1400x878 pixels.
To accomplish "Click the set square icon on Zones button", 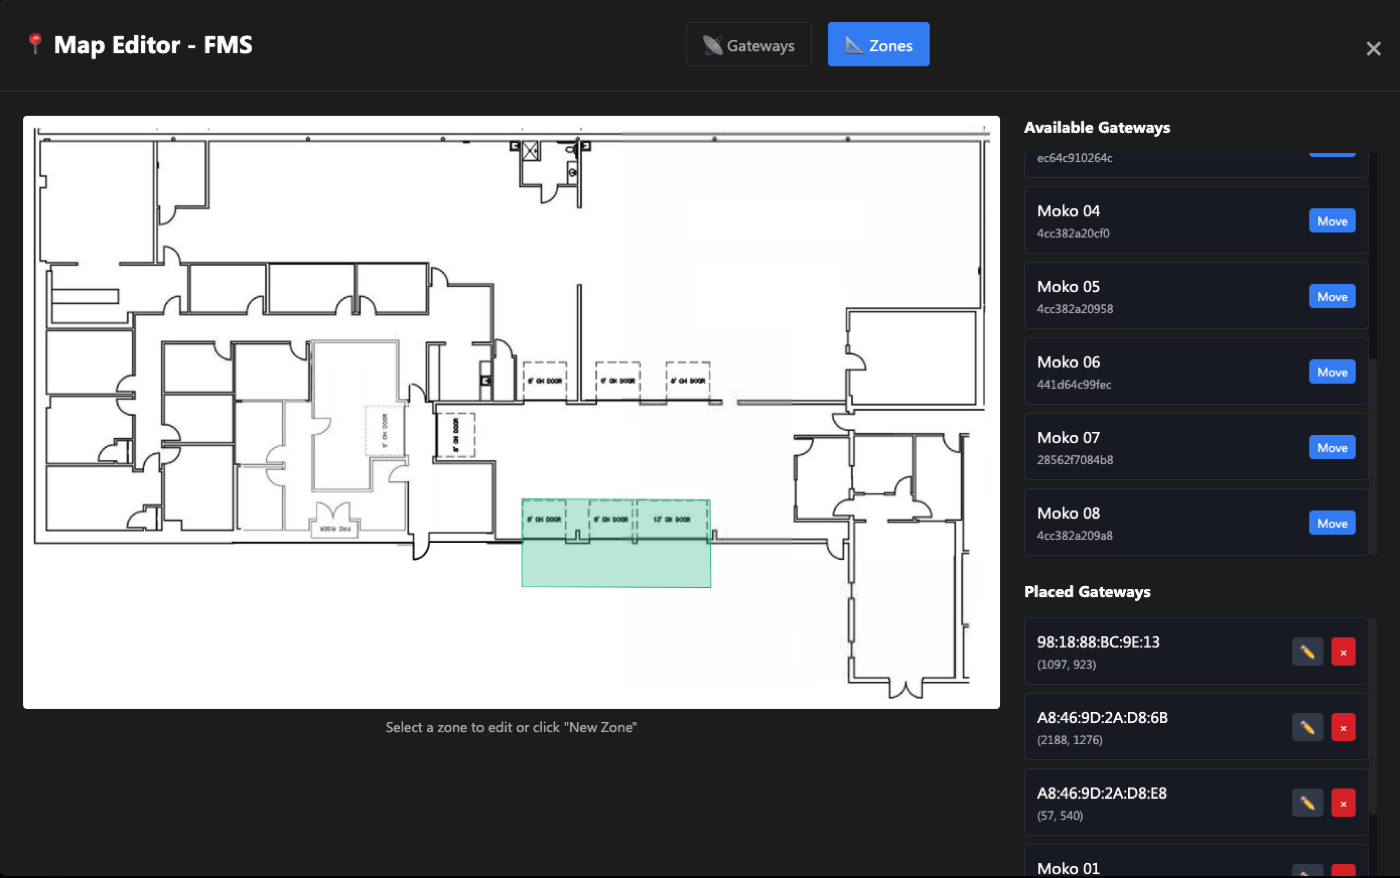I will 852,44.
